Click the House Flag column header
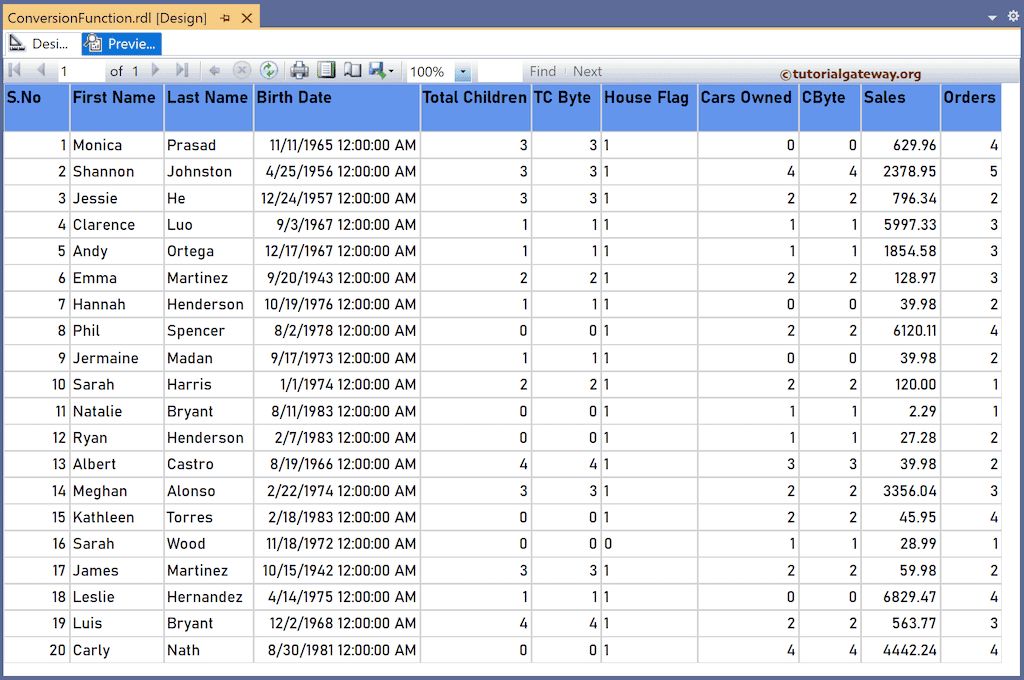 pos(649,107)
